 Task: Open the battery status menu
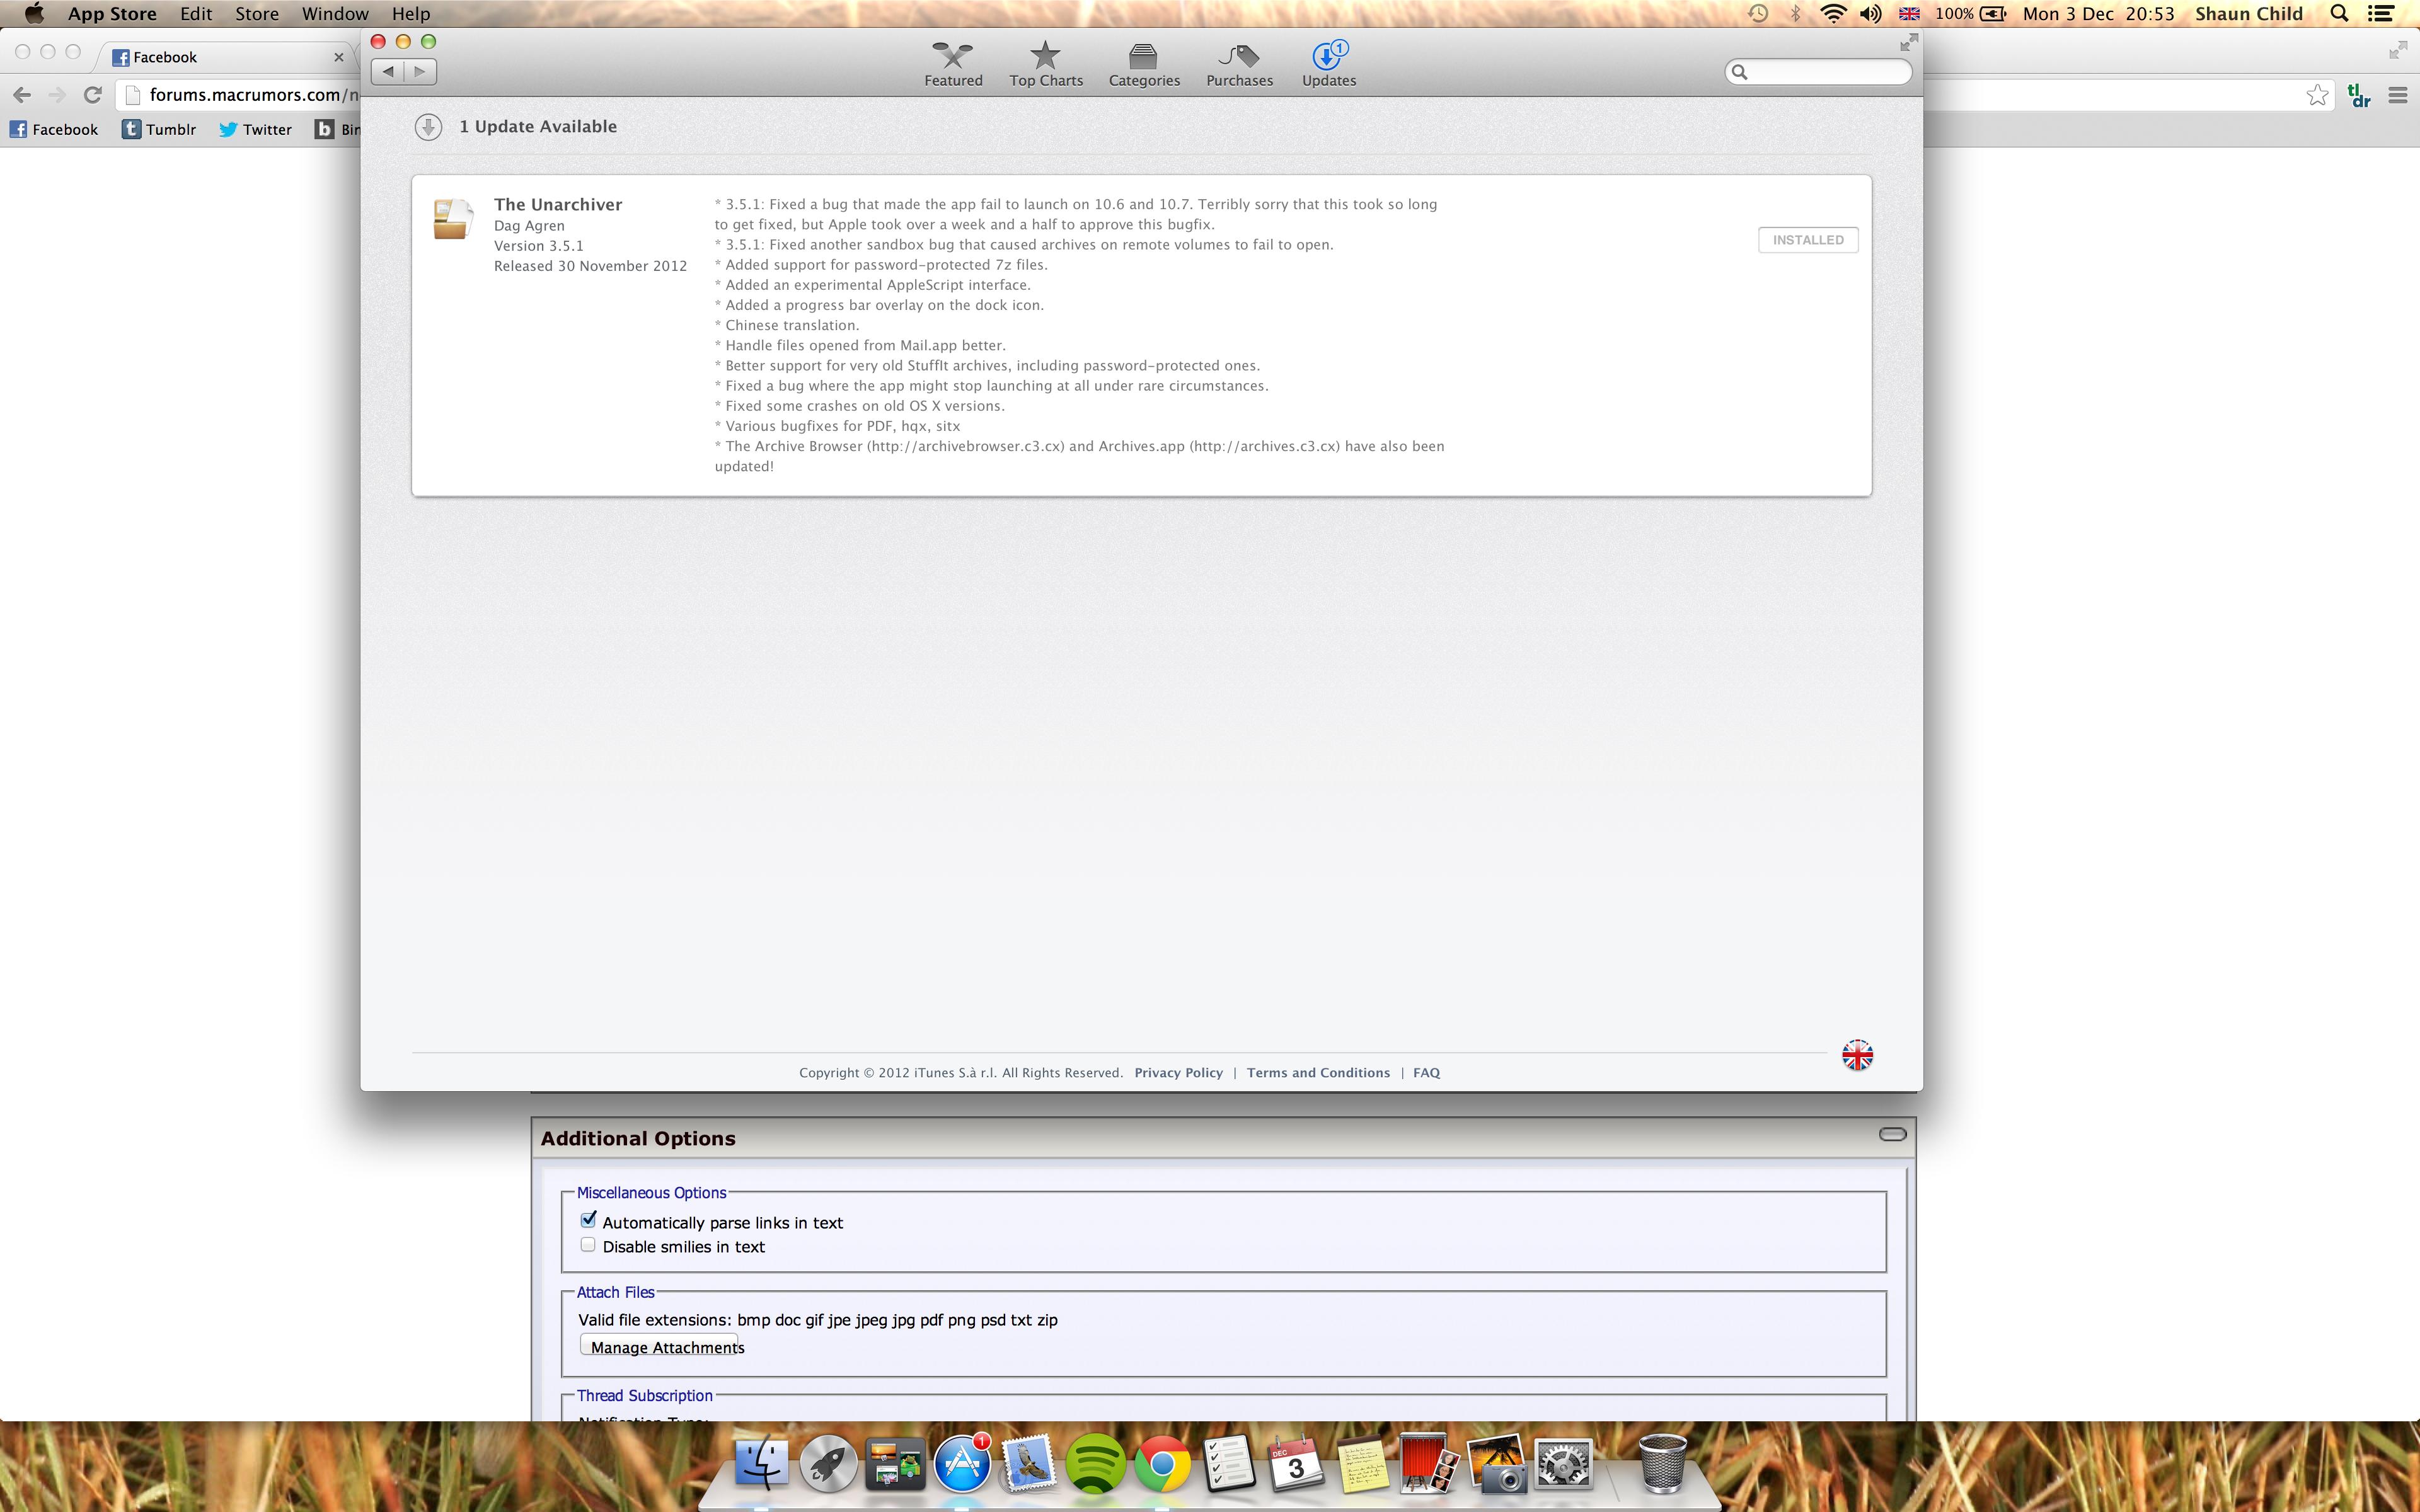pyautogui.click(x=1970, y=14)
